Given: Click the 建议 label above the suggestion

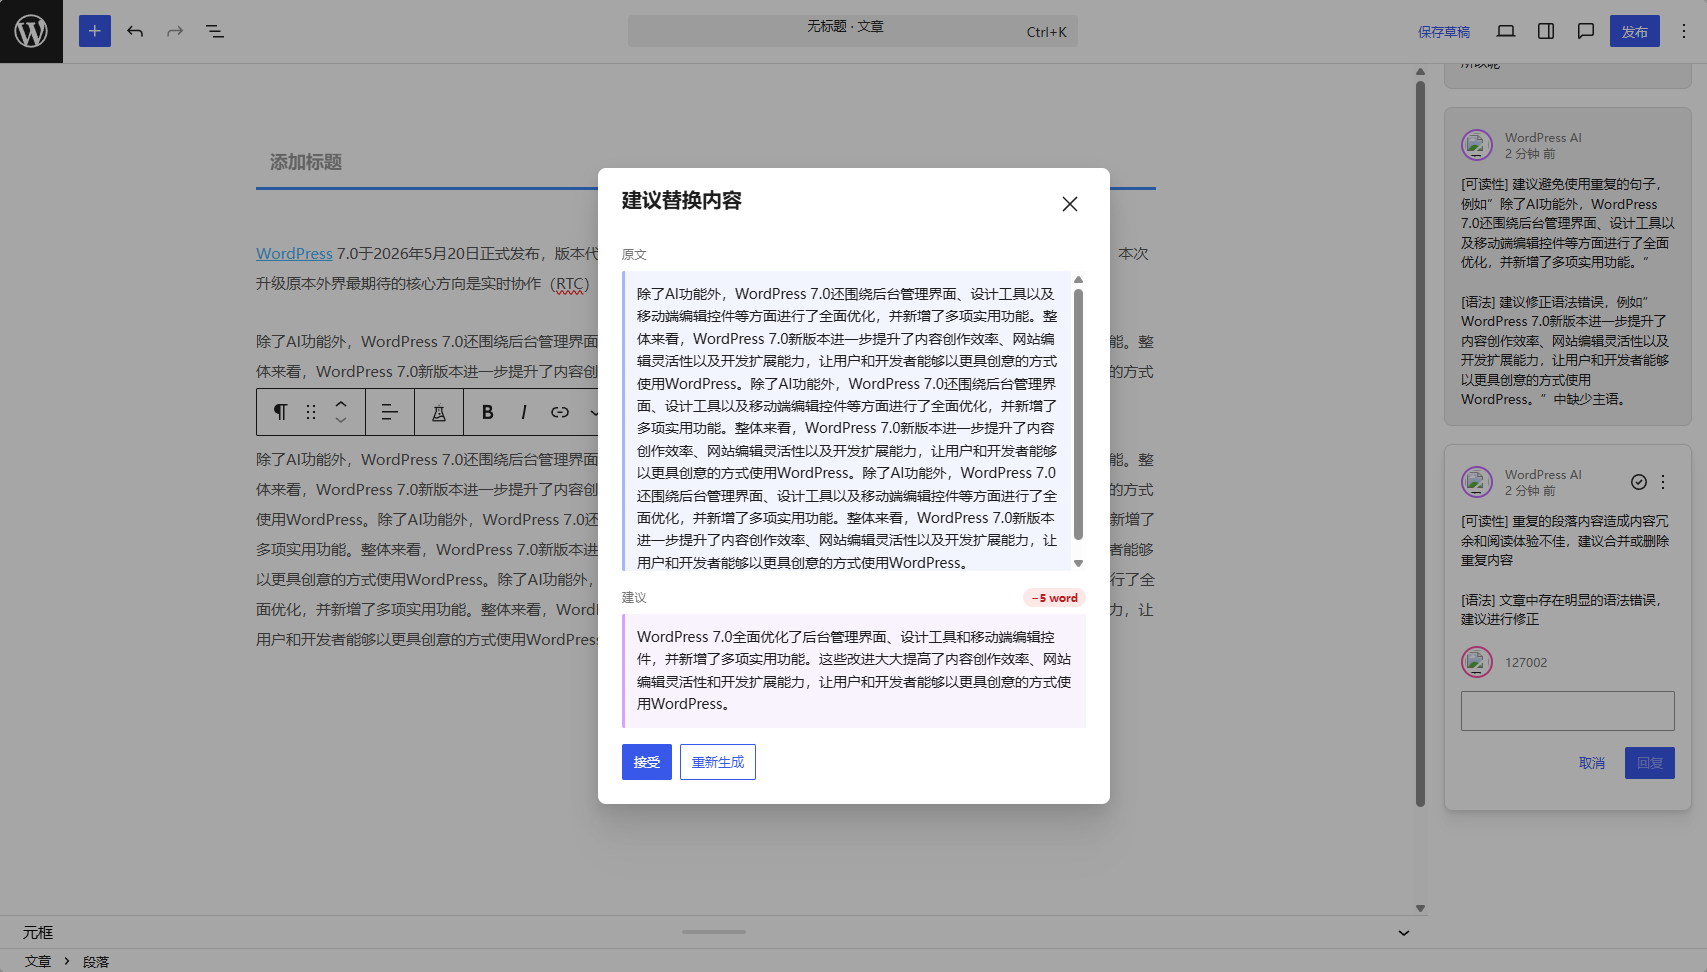Looking at the screenshot, I should [634, 598].
